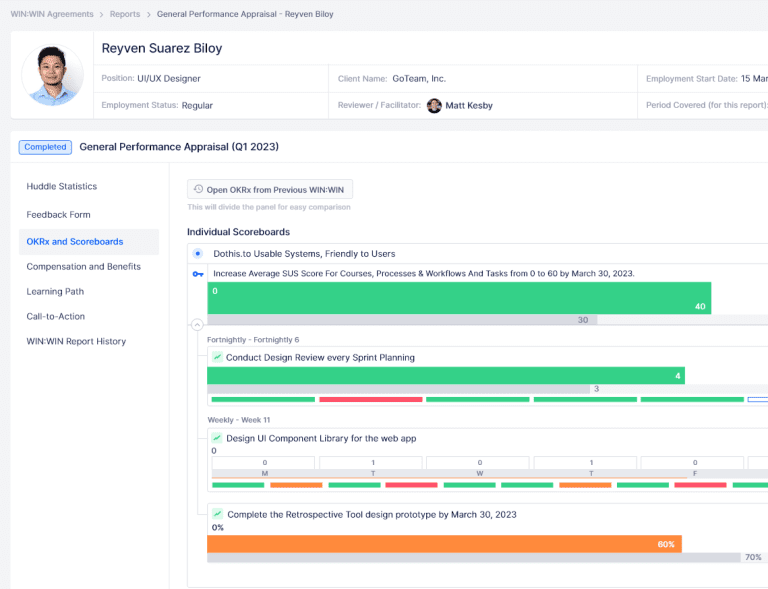Click trend icon beside Design UI Component Library
The height and width of the screenshot is (589, 768).
pyautogui.click(x=217, y=438)
